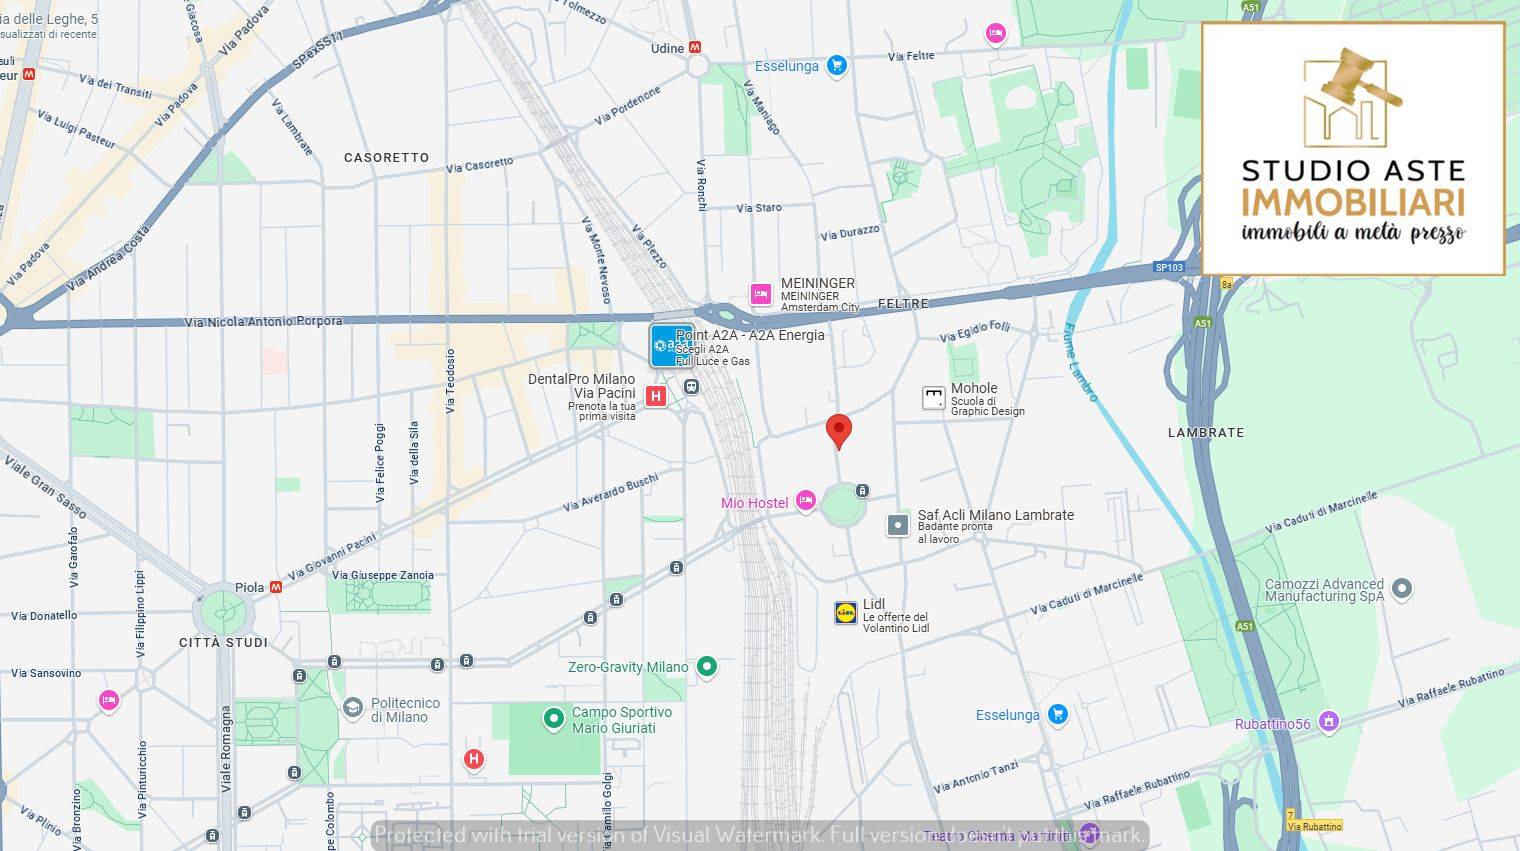The image size is (1520, 851).
Task: Click the red location pin marker
Action: point(839,432)
